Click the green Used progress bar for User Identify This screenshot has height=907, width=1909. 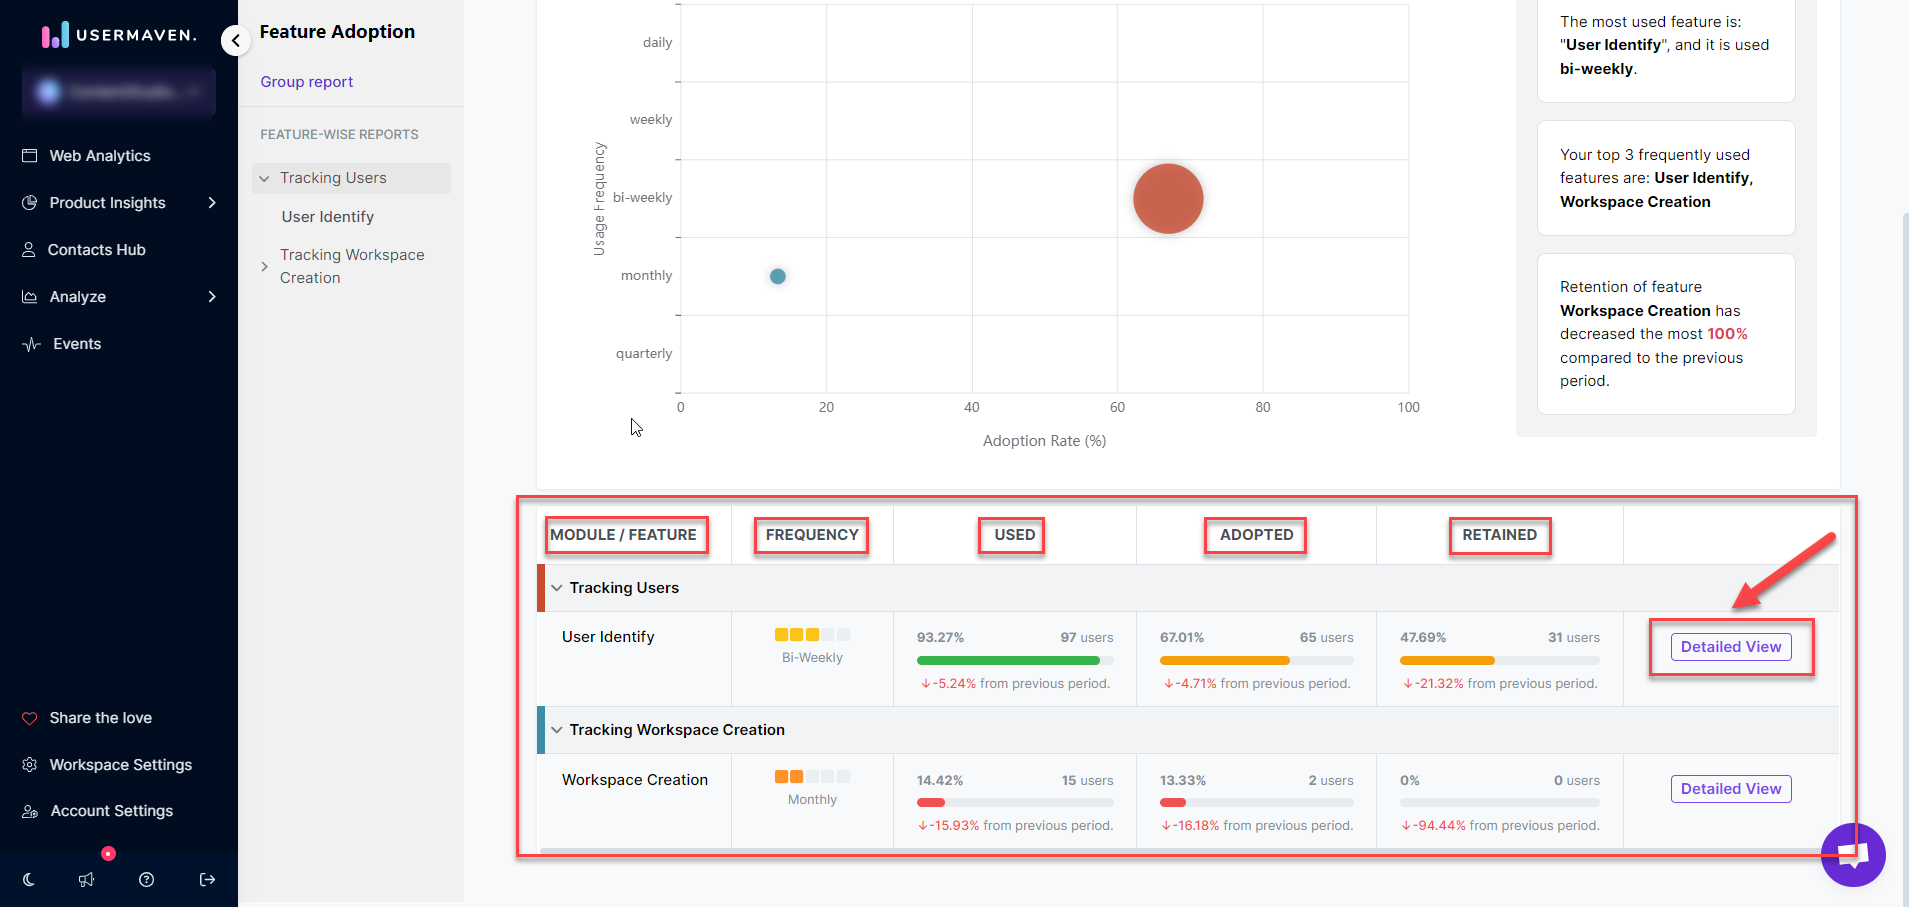[x=1010, y=660]
